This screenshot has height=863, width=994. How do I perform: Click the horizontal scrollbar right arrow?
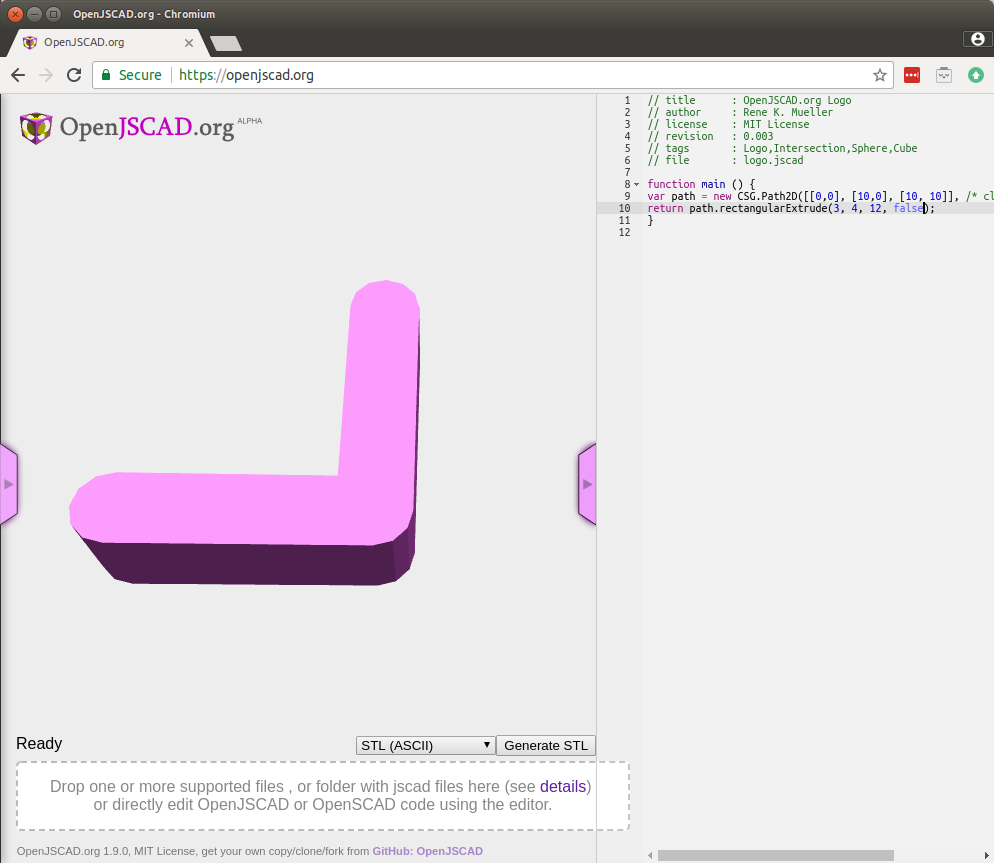[x=987, y=855]
